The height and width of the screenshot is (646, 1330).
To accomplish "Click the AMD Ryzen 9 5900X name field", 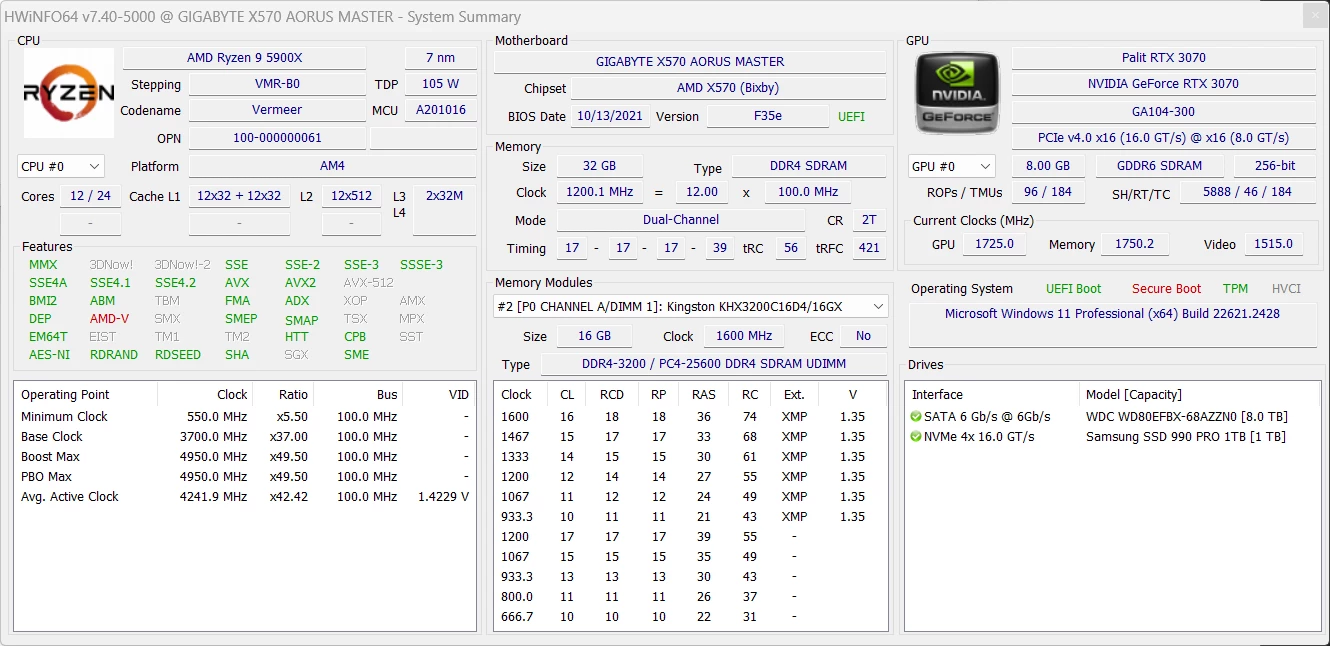I will [244, 58].
